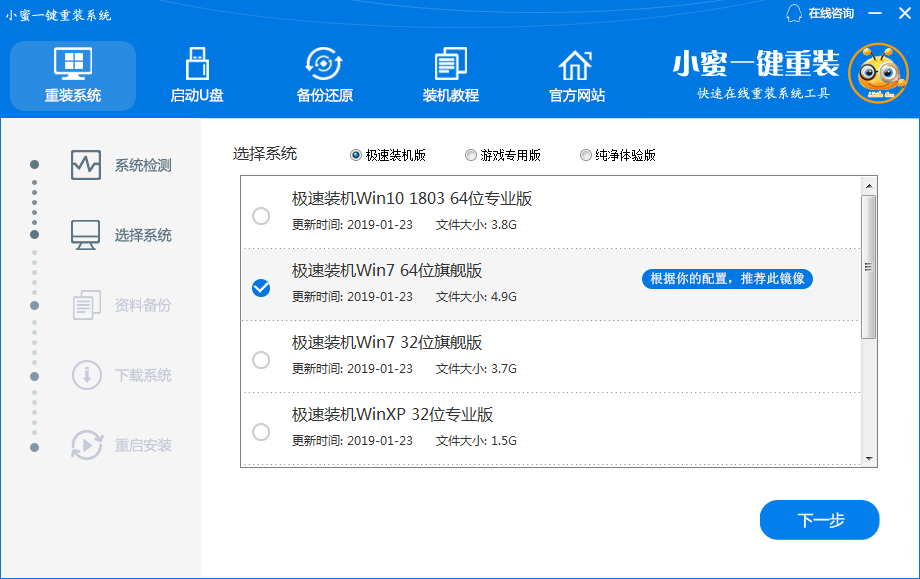The width and height of the screenshot is (920, 579).
Task: Click the 资料备份 step icon in sidebar
Action: point(86,305)
